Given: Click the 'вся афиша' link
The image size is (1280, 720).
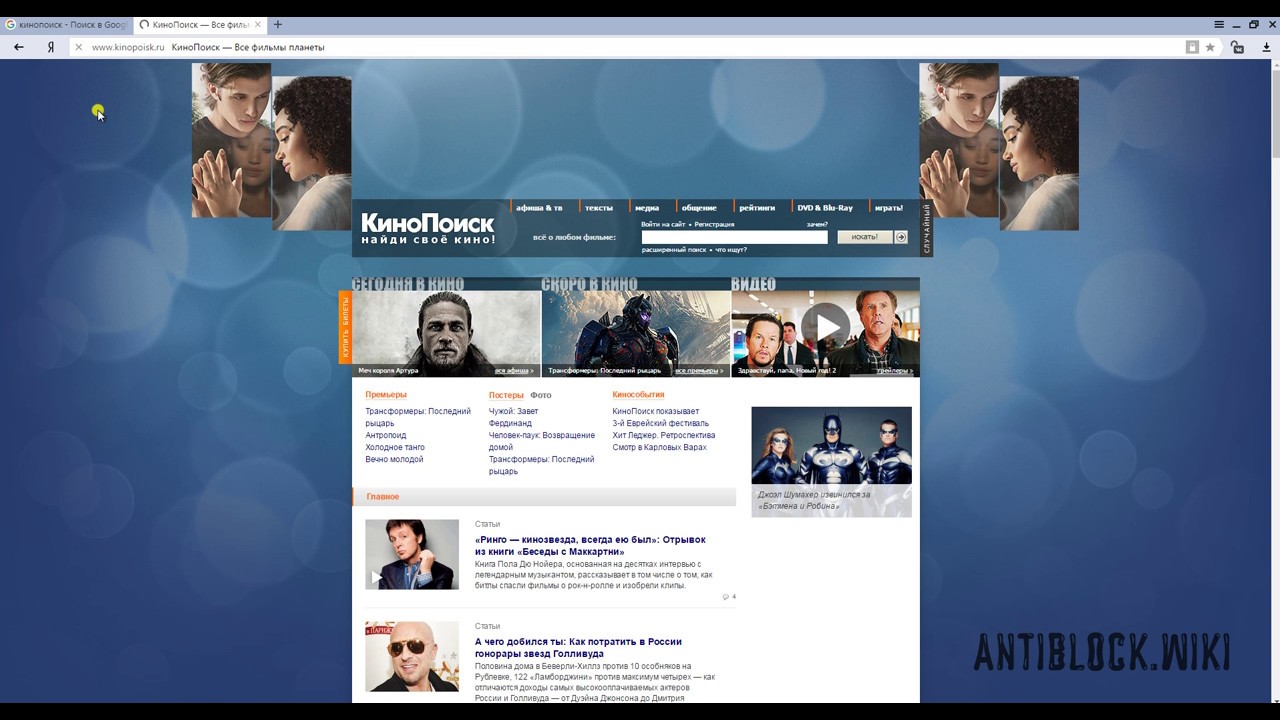Looking at the screenshot, I should pyautogui.click(x=514, y=371).
